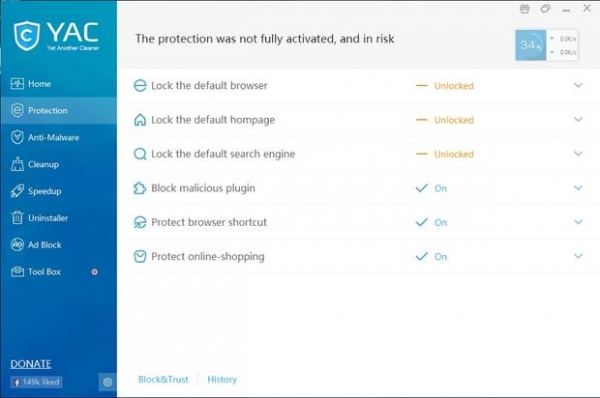Viewport: 600px width, 398px height.
Task: Click the Tool Box red notification dot
Action: [95, 272]
